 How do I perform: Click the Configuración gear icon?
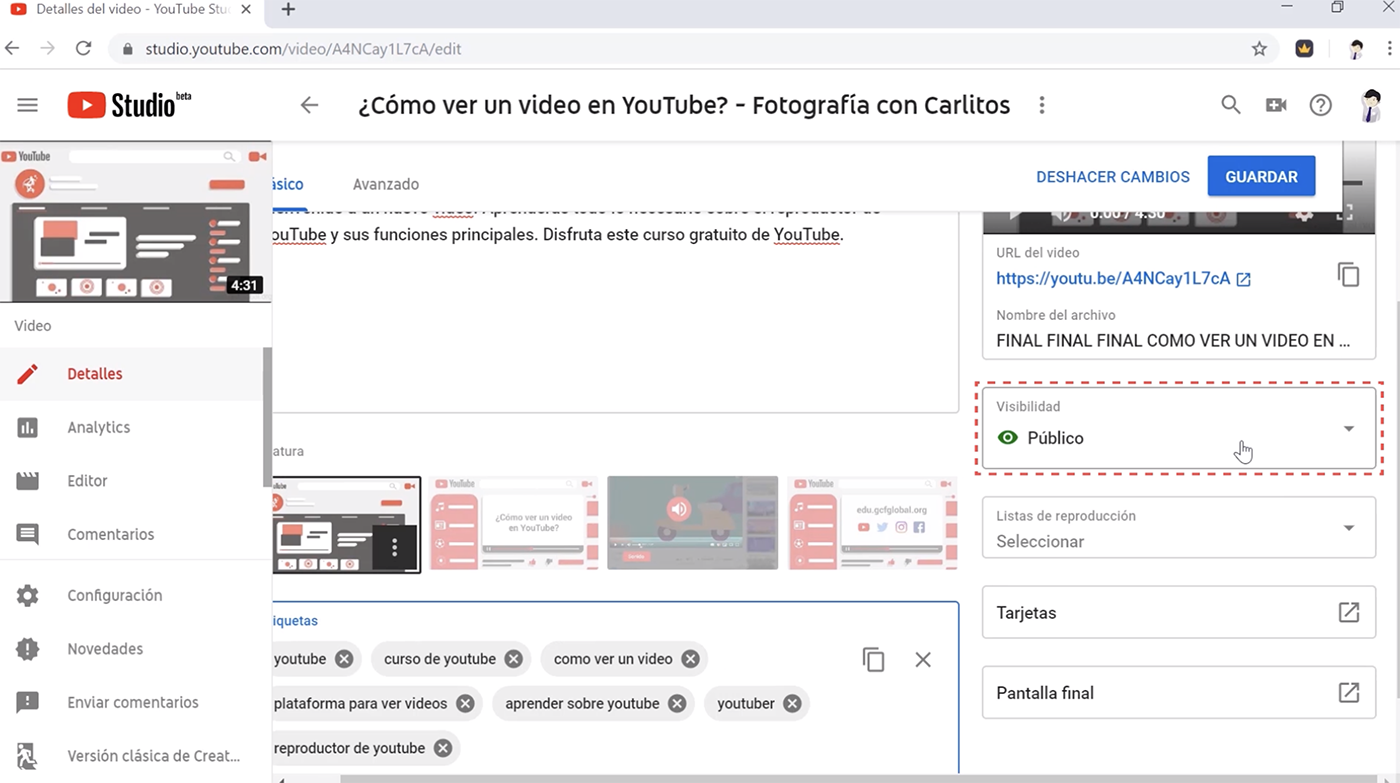[27, 596]
